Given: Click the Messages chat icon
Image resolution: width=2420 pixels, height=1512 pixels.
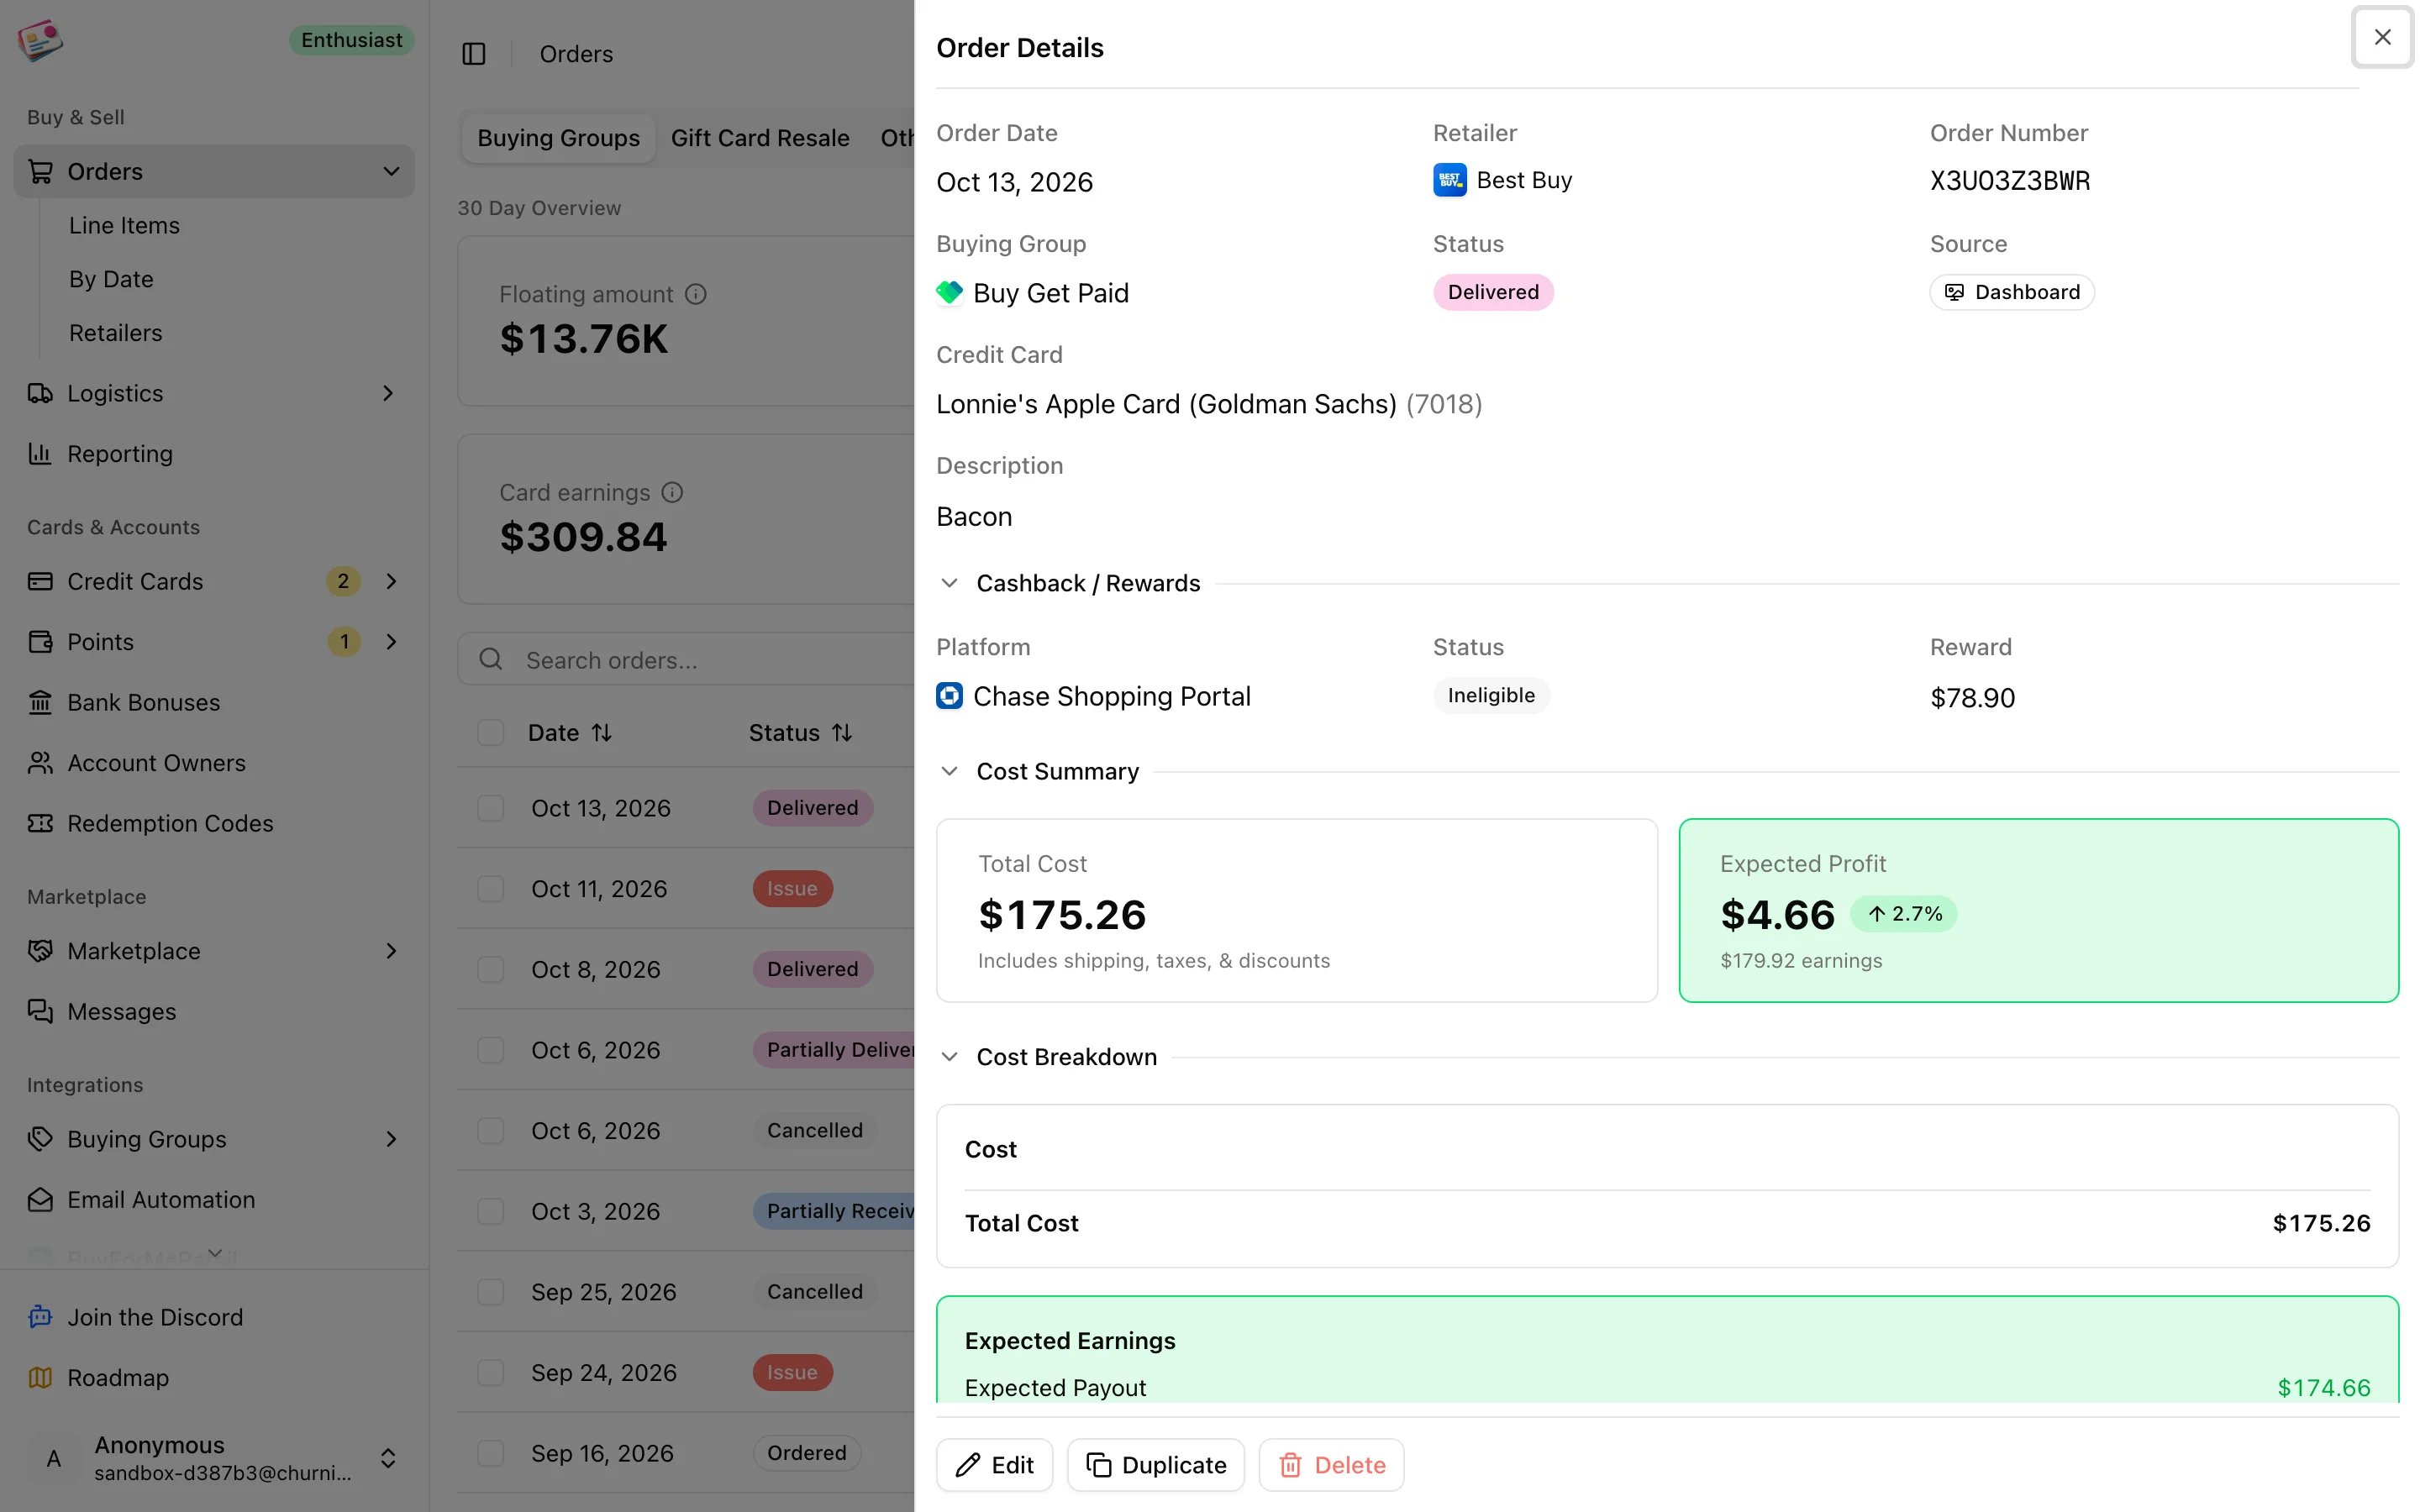Looking at the screenshot, I should click(40, 1011).
